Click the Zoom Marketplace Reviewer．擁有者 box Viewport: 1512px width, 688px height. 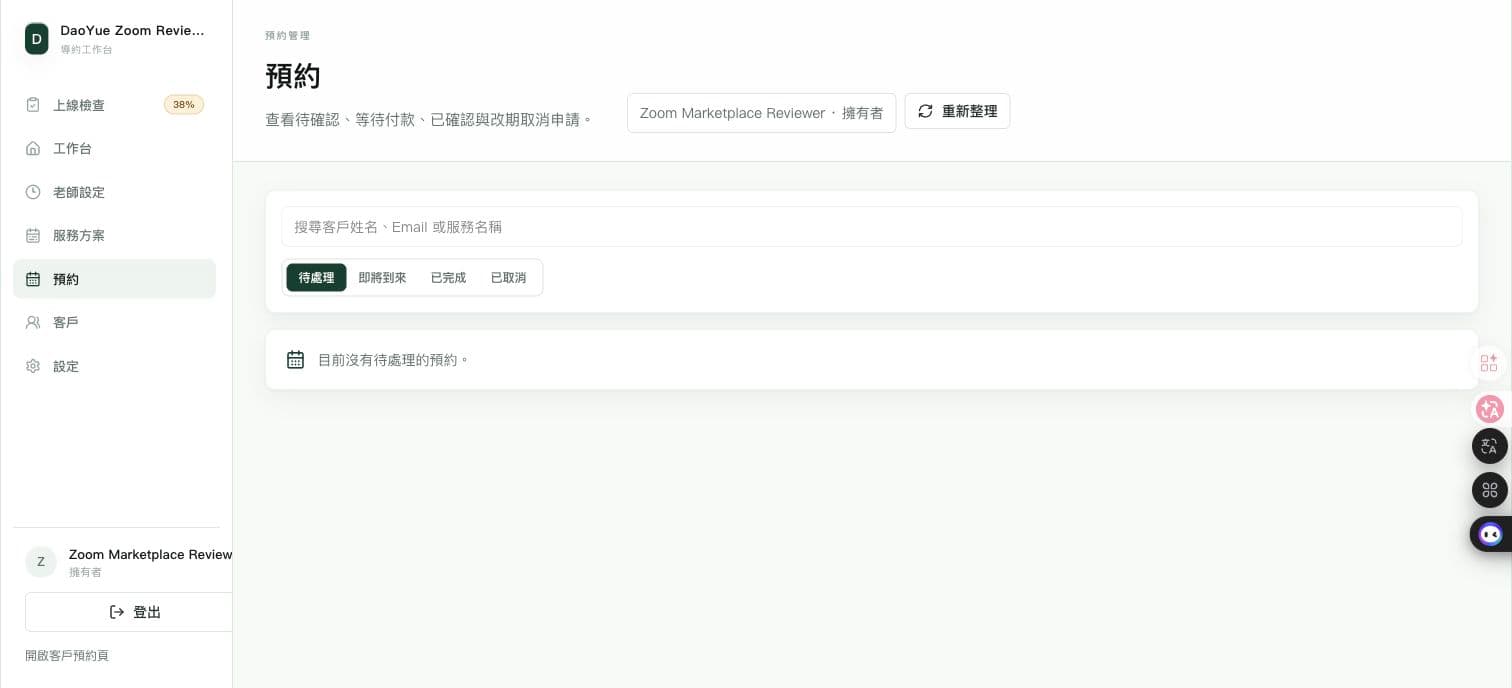[x=761, y=113]
